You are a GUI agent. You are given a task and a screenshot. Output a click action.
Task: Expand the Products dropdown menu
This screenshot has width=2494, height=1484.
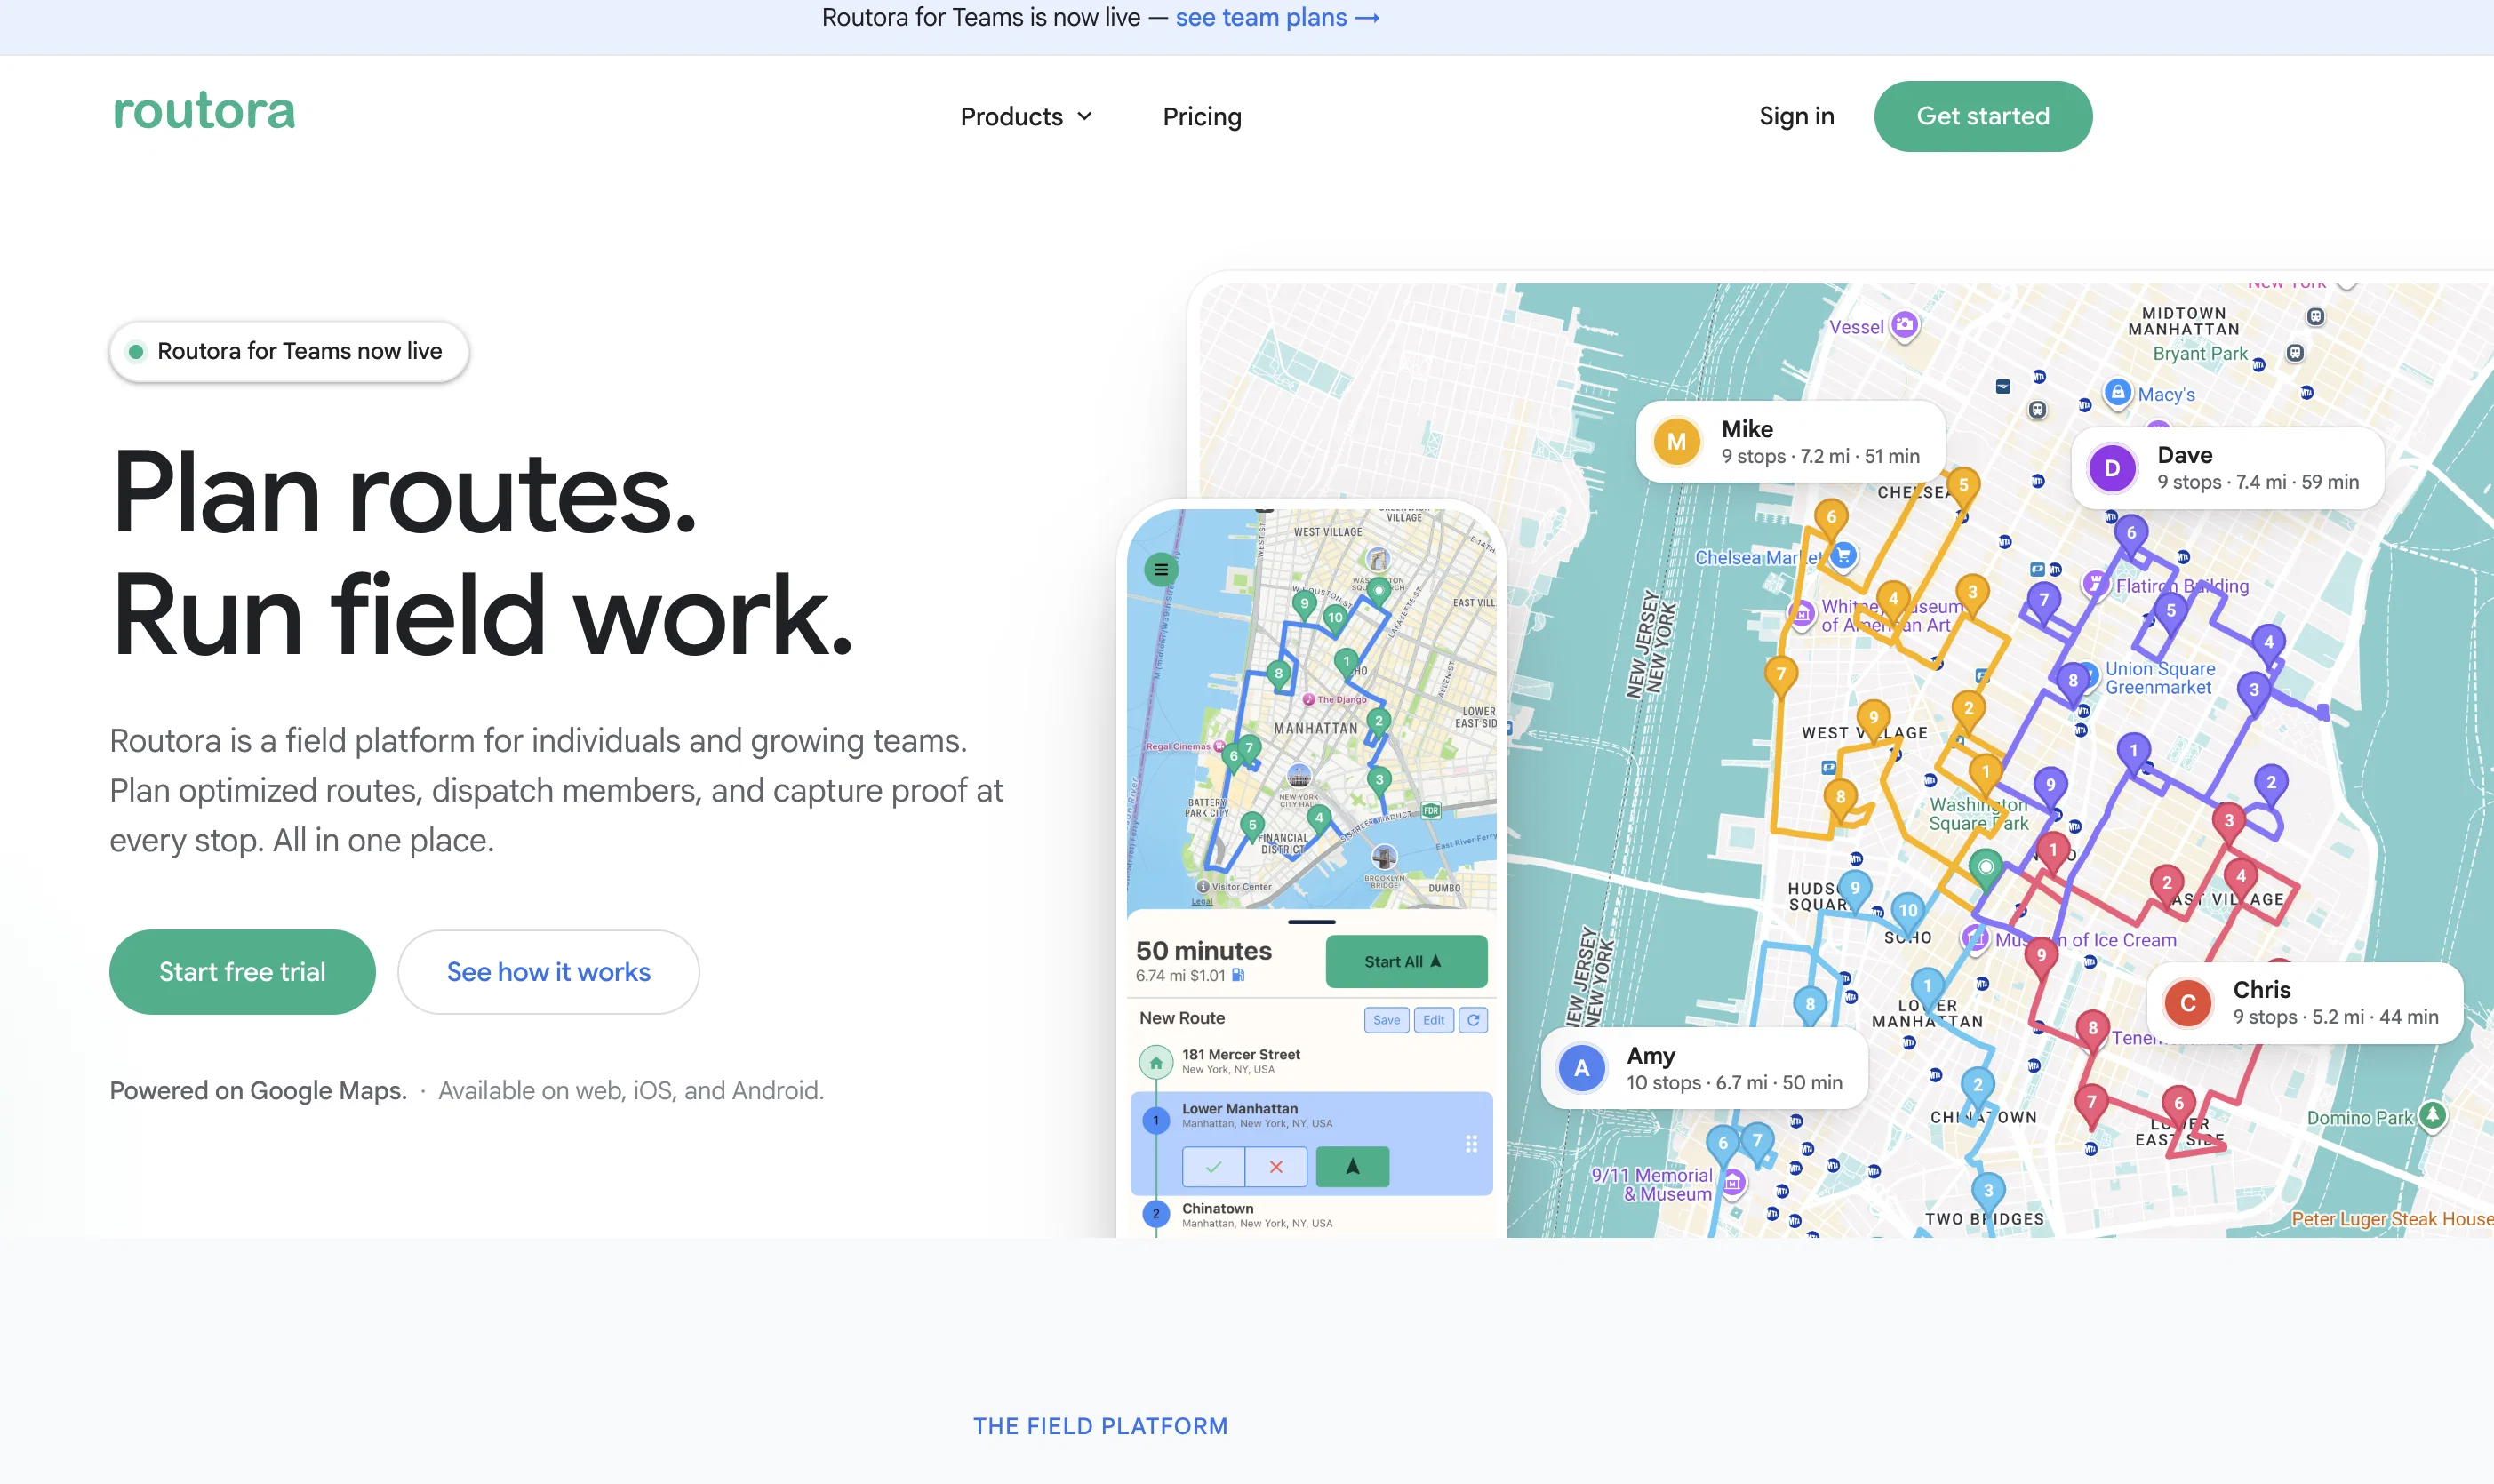(x=1026, y=117)
